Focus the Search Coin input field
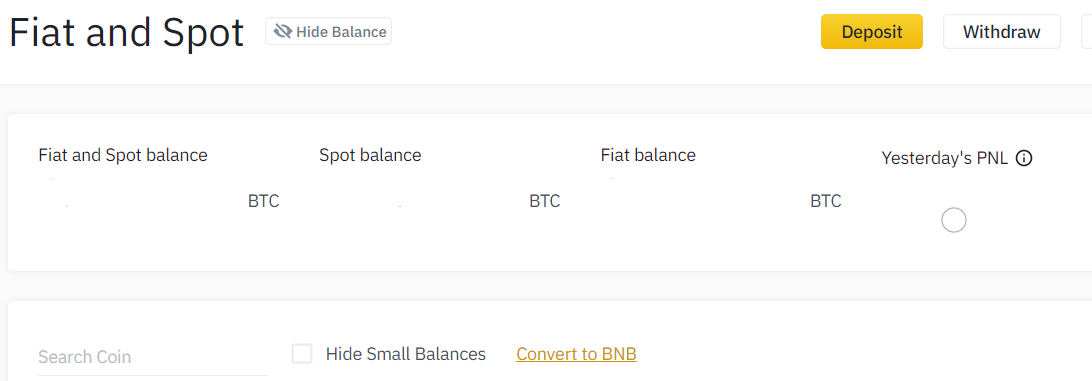Image resolution: width=1092 pixels, height=381 pixels. [x=153, y=357]
